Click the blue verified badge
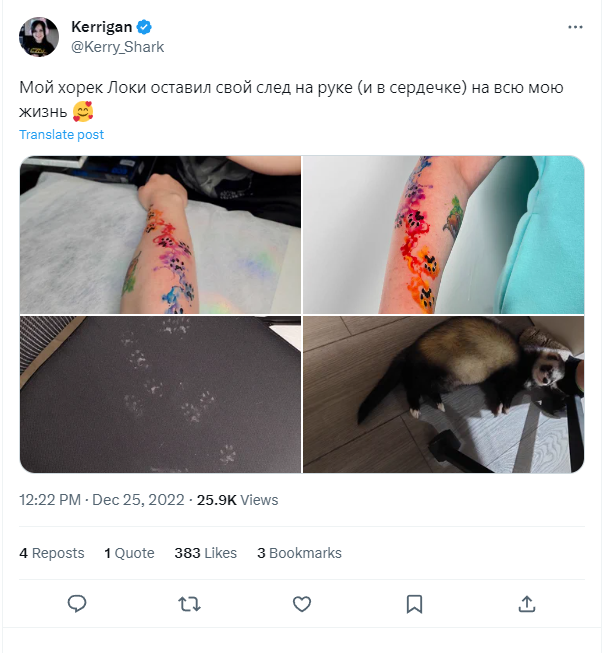611x653 pixels. click(x=144, y=27)
